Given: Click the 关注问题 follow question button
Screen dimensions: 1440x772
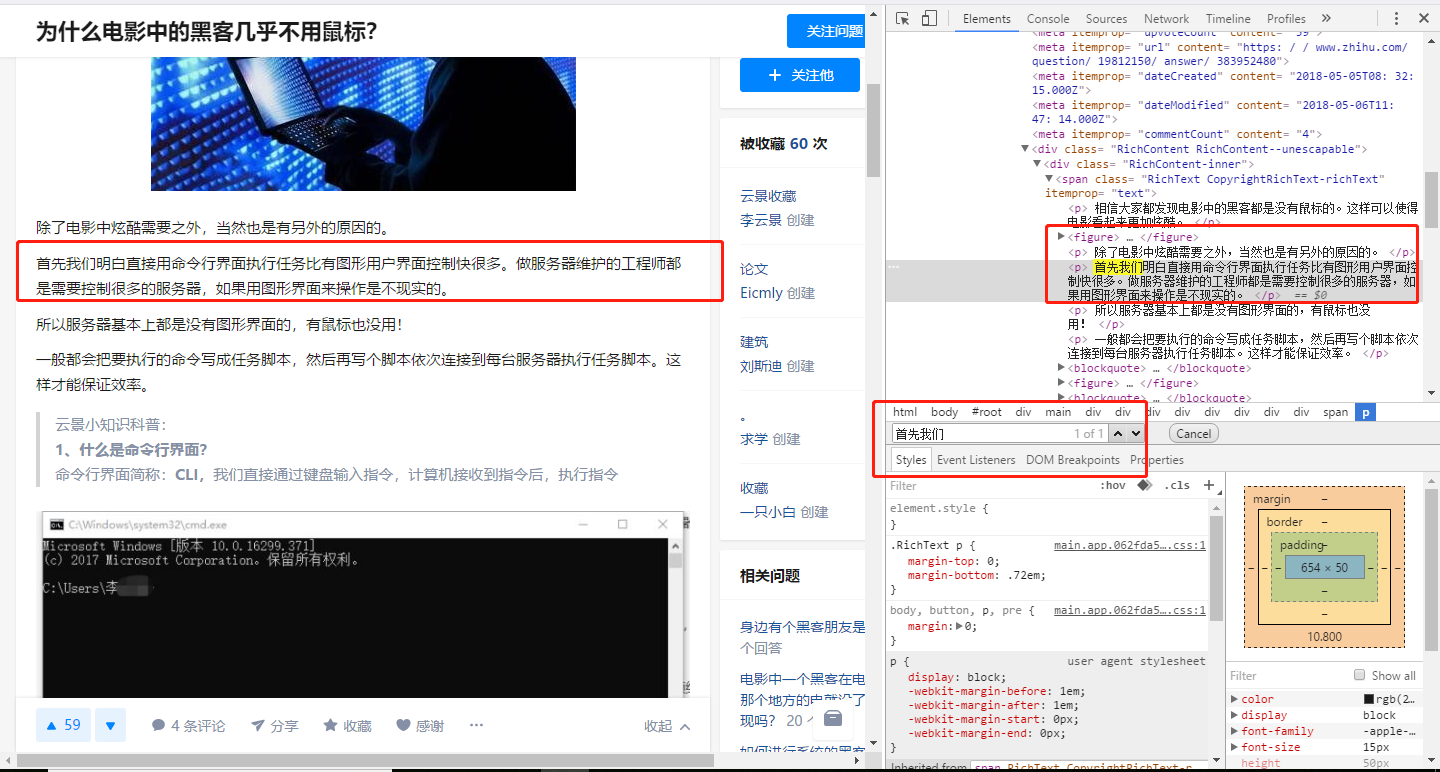Looking at the screenshot, I should tap(828, 31).
